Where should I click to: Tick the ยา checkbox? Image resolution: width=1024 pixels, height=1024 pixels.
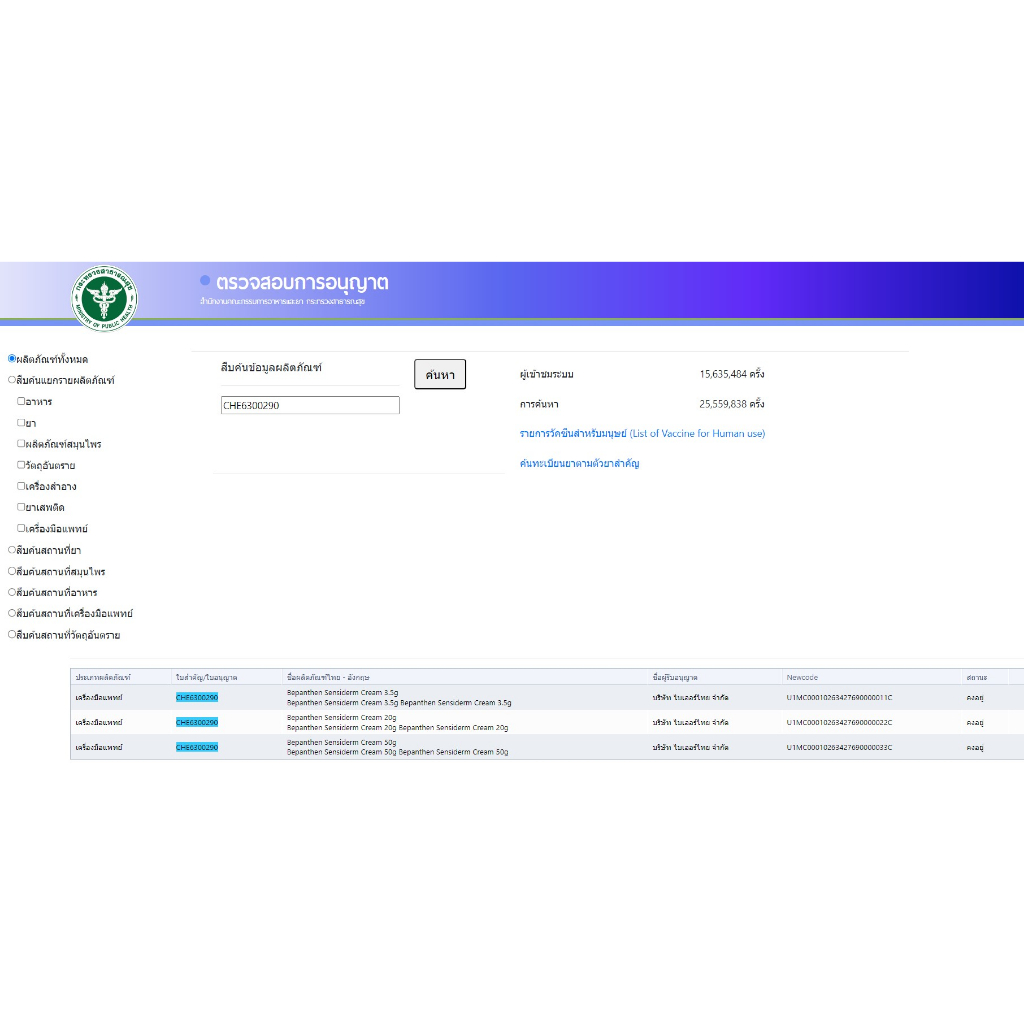pos(21,423)
